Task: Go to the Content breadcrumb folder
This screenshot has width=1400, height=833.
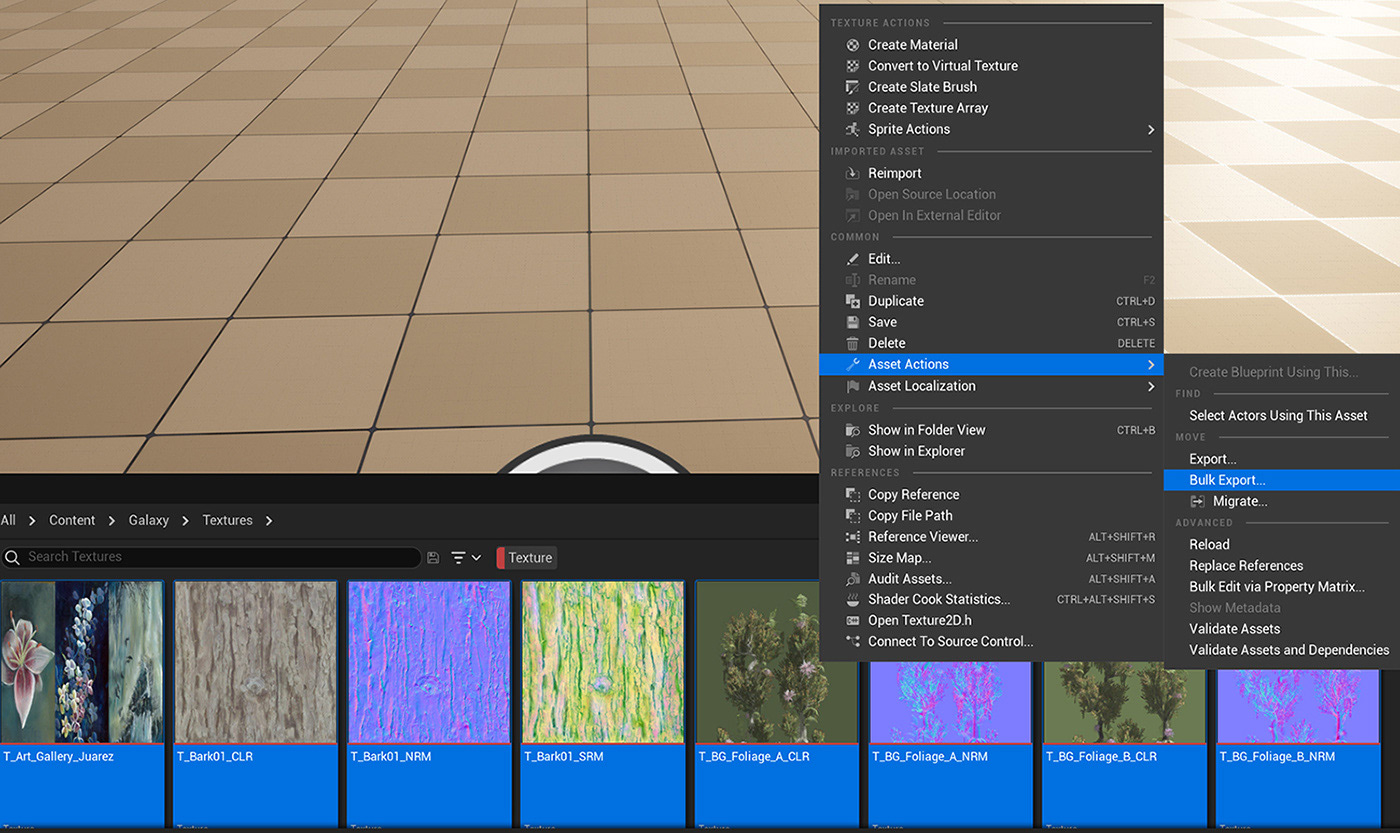Action: click(x=72, y=520)
